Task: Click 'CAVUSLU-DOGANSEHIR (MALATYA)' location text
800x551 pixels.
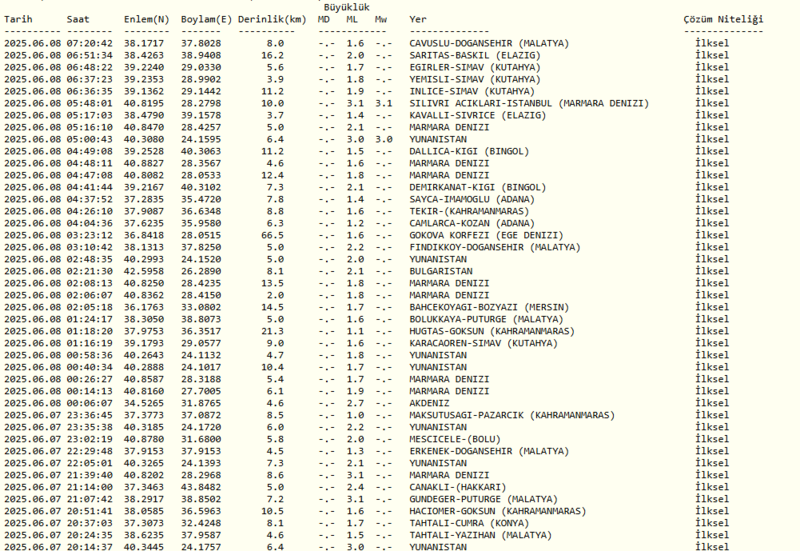Action: (489, 43)
